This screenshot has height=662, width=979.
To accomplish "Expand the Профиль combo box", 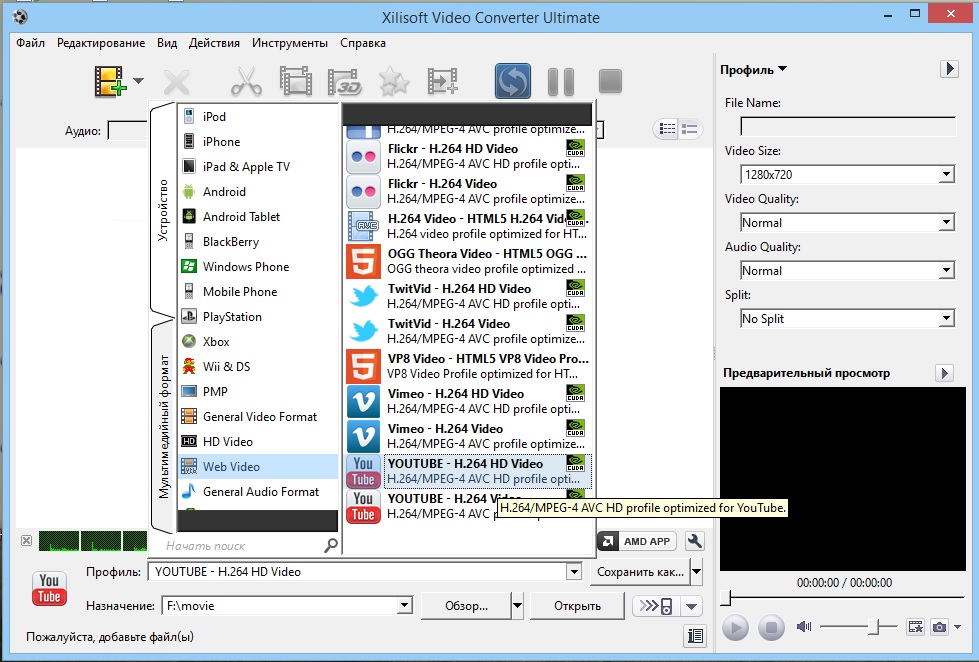I will pos(574,571).
